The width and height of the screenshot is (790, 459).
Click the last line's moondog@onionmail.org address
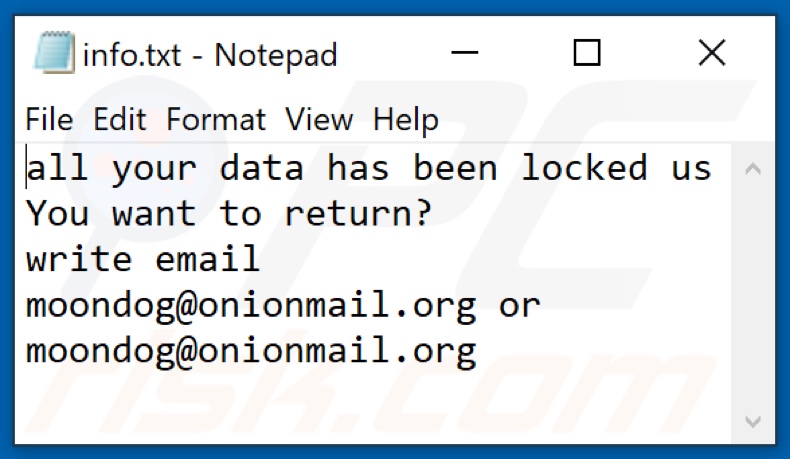(x=250, y=351)
